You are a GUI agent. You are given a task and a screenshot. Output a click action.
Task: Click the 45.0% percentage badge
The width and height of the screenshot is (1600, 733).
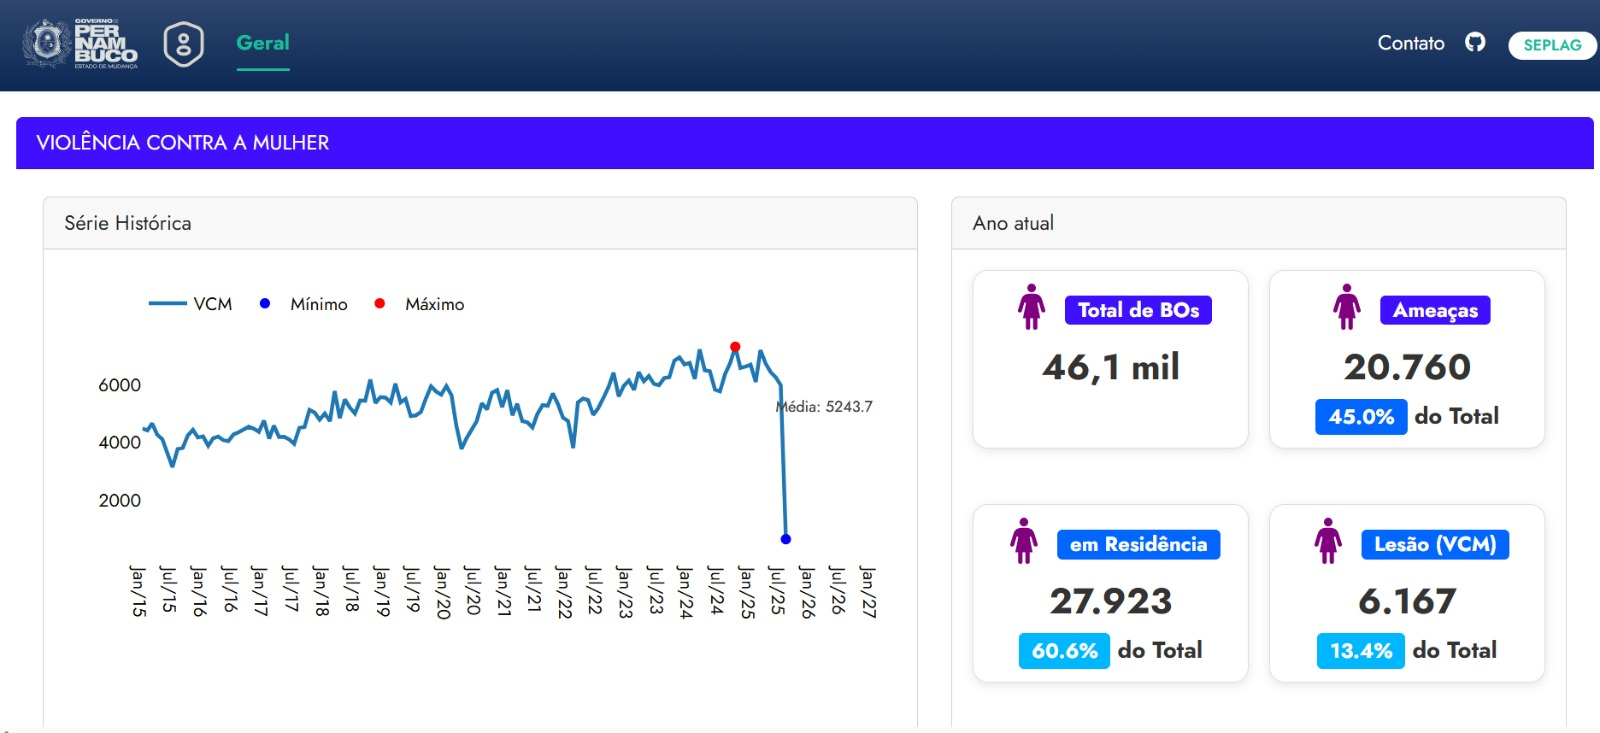coord(1361,417)
